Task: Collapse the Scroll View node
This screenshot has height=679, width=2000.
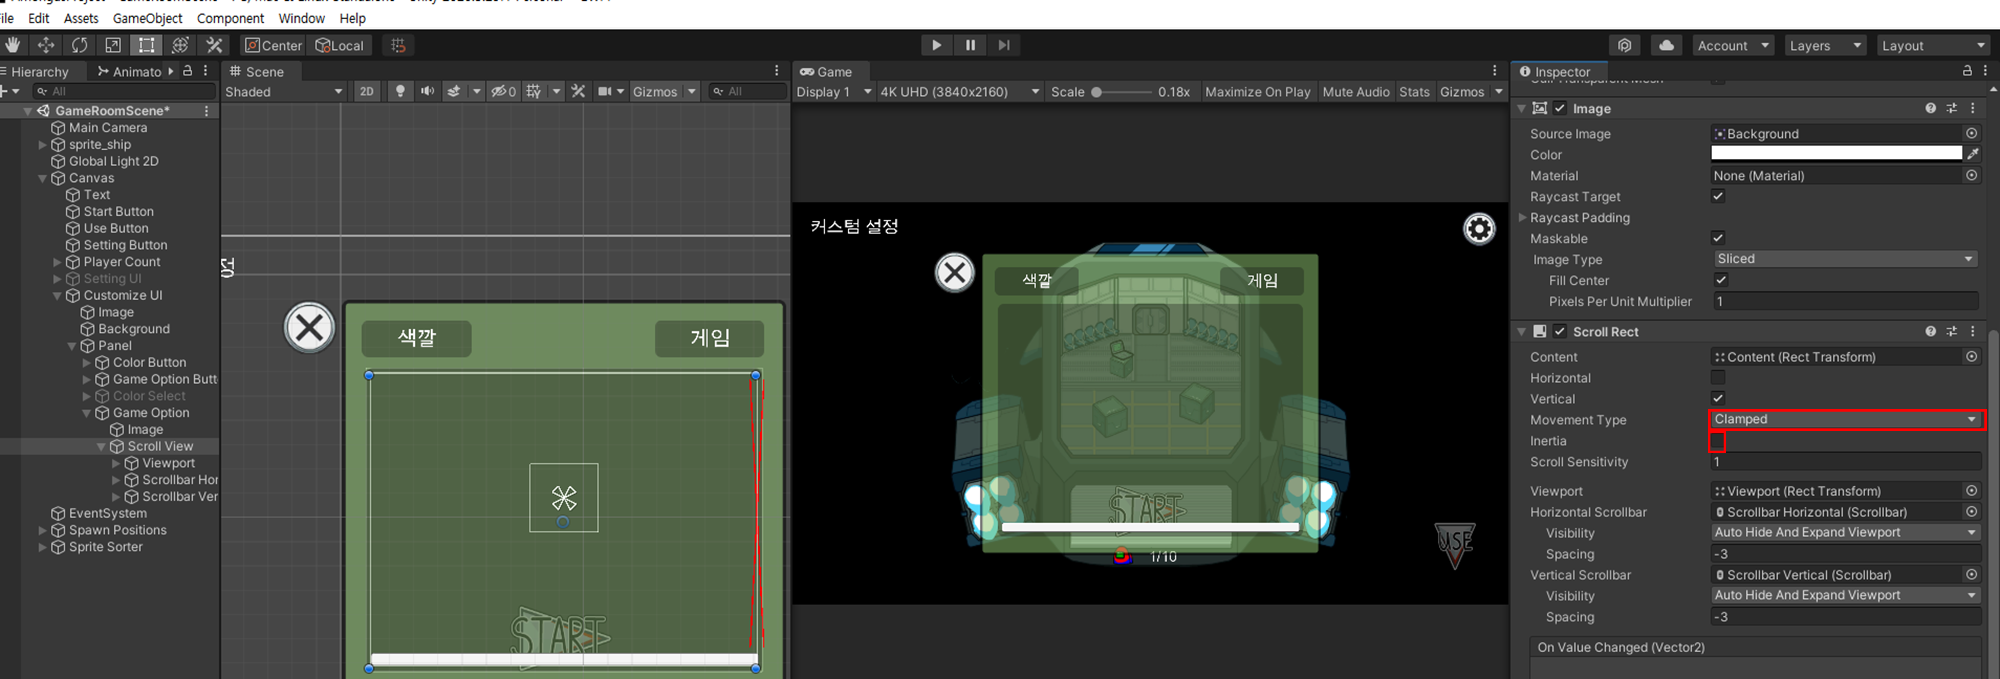Action: click(101, 446)
